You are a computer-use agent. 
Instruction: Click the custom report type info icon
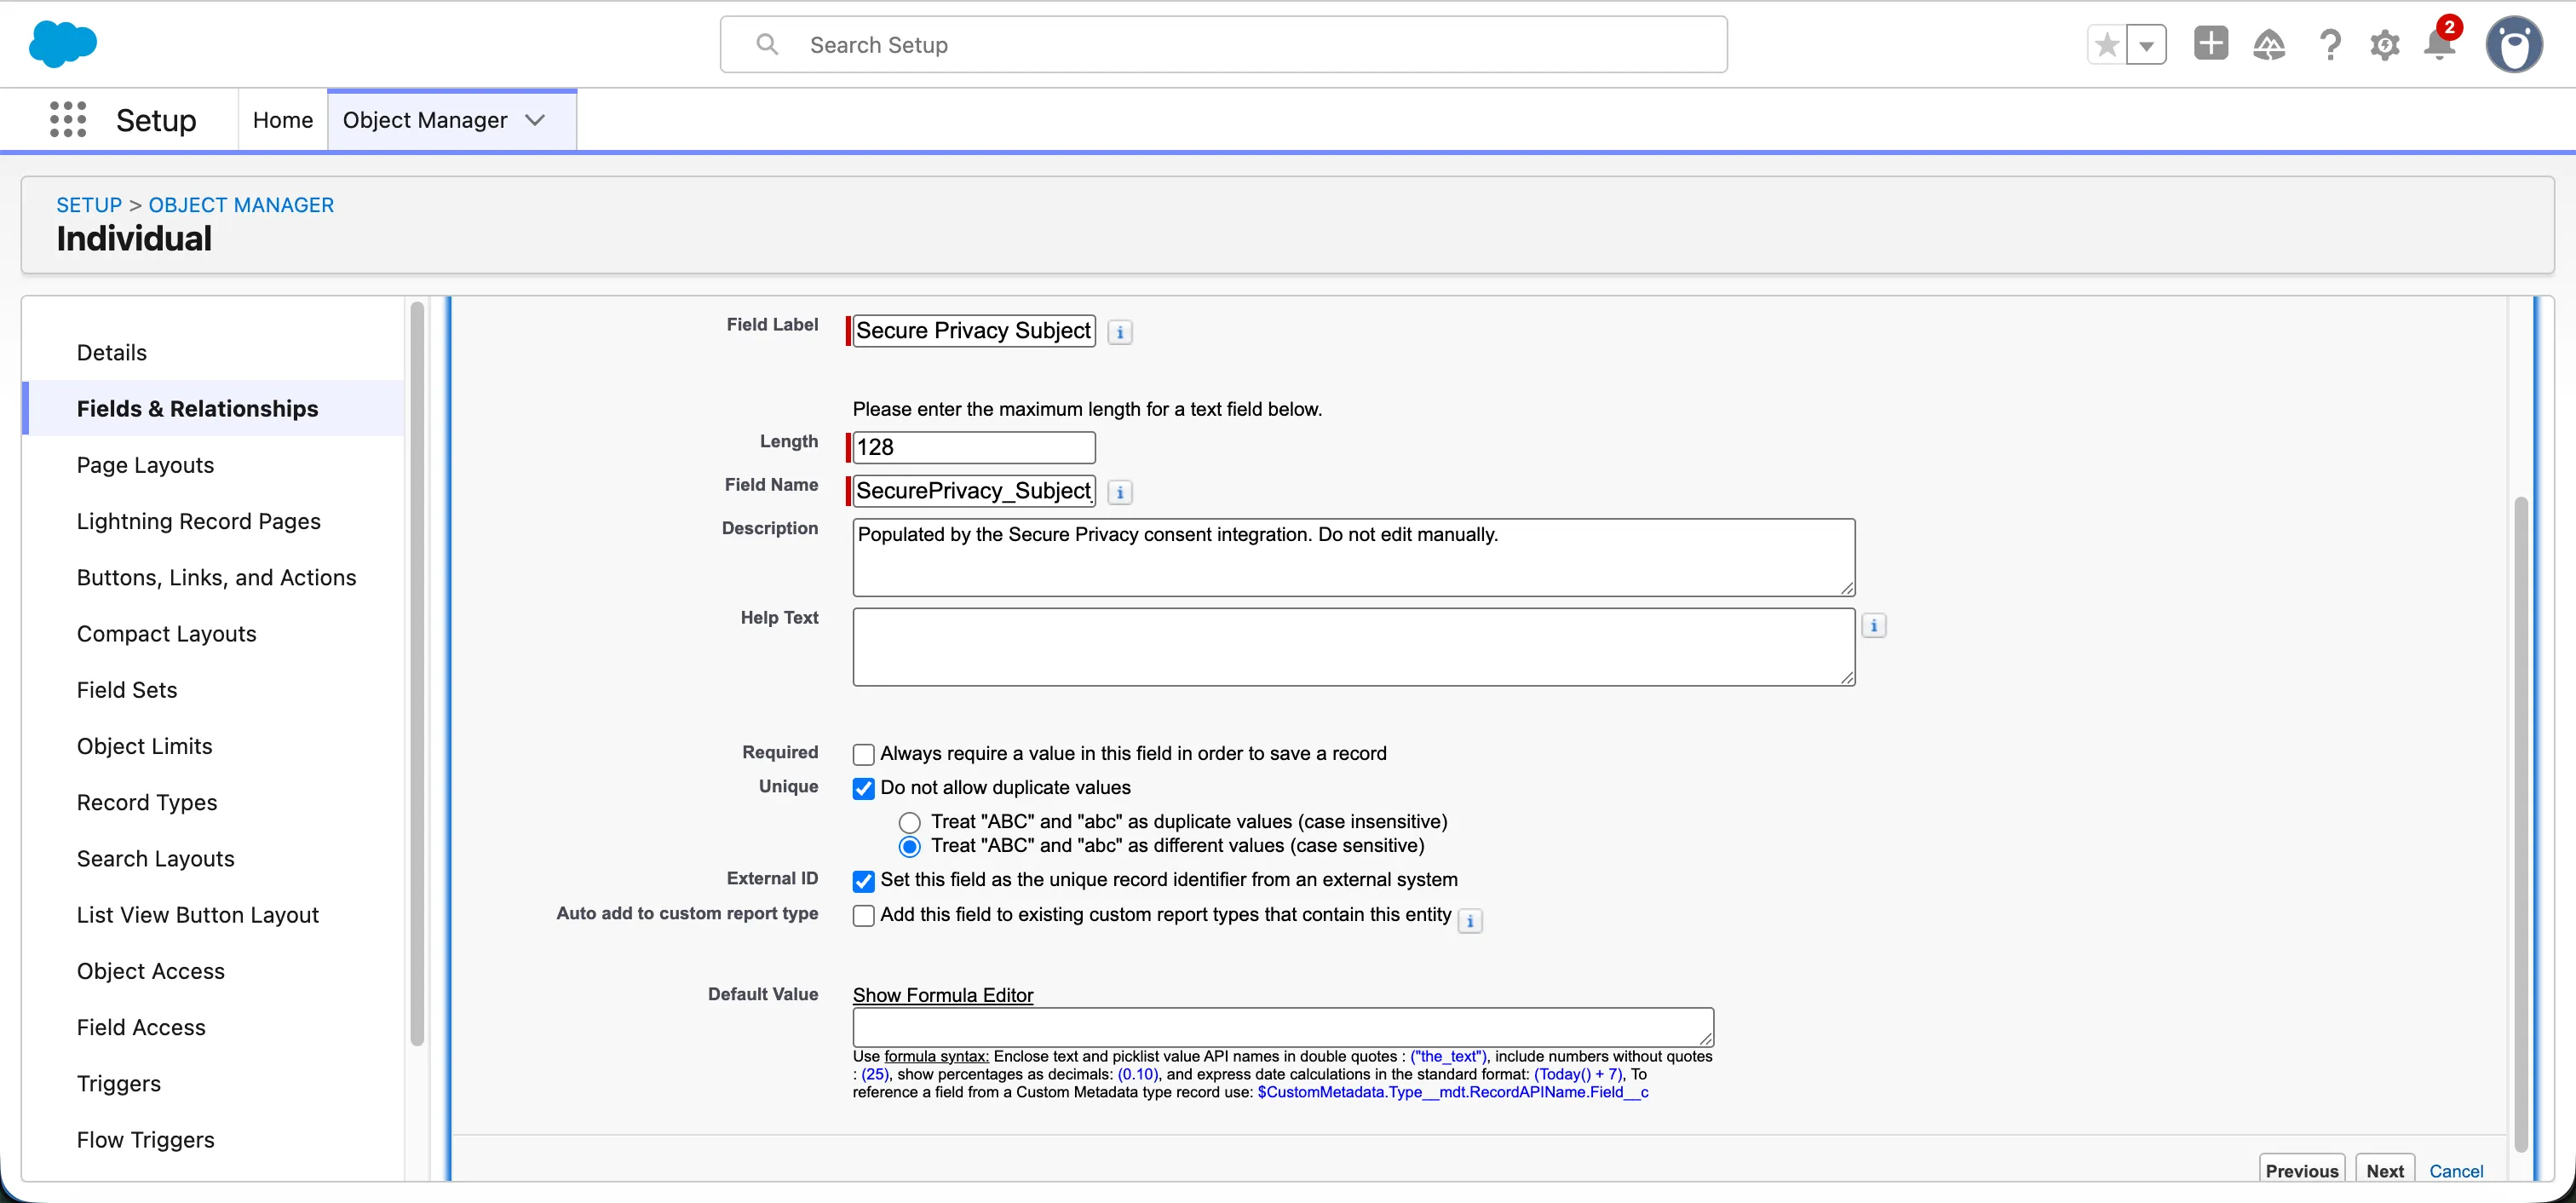[1470, 921]
